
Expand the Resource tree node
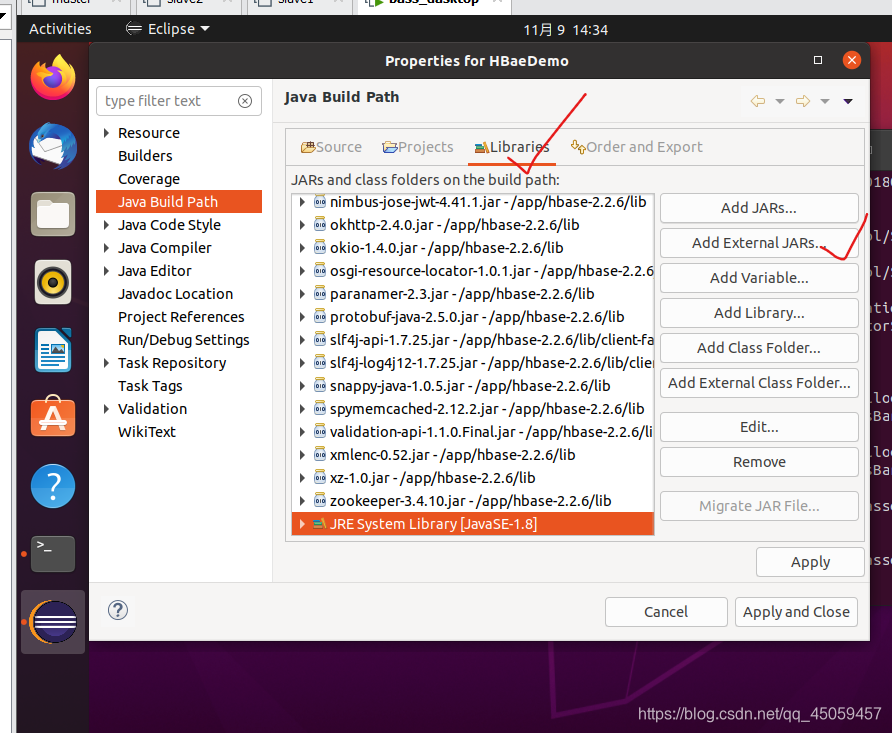coord(106,132)
